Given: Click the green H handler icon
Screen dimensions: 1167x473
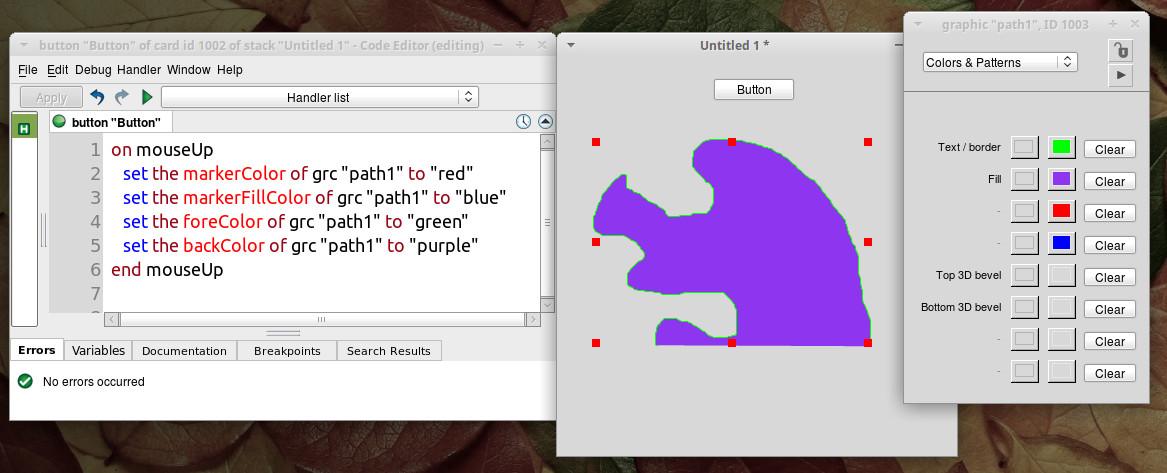Looking at the screenshot, I should 24,126.
